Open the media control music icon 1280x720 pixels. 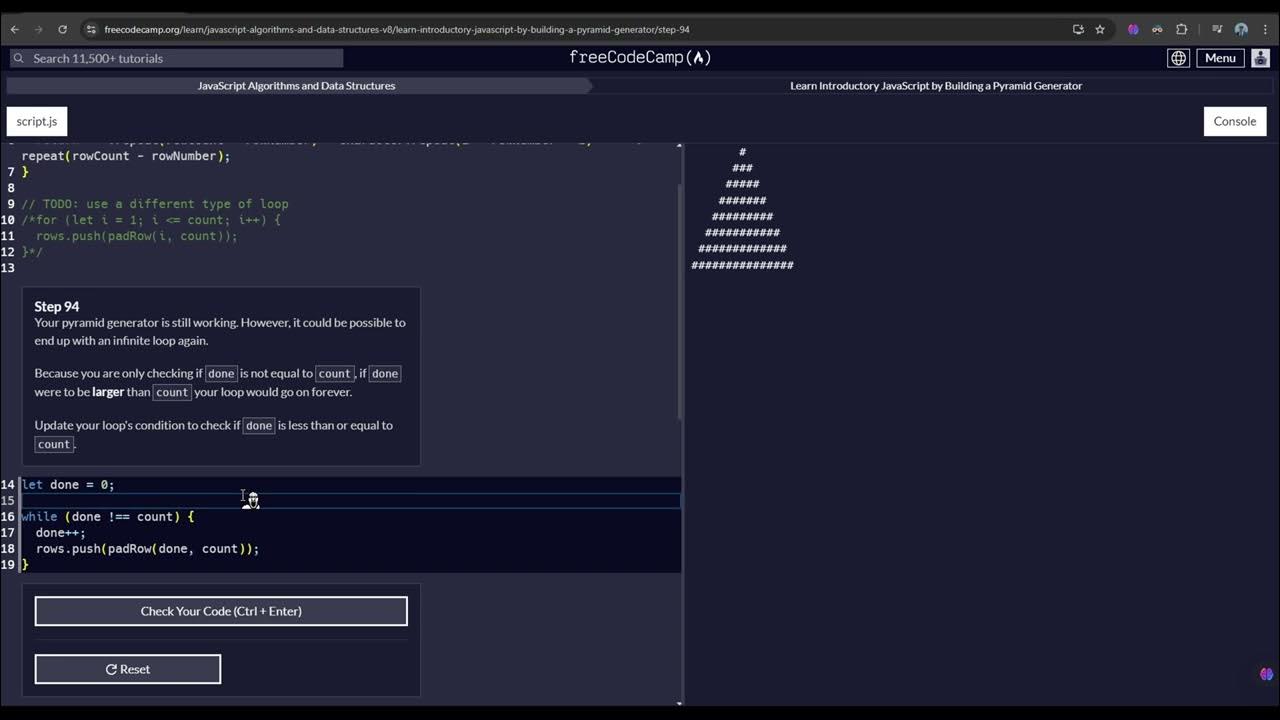click(1217, 29)
